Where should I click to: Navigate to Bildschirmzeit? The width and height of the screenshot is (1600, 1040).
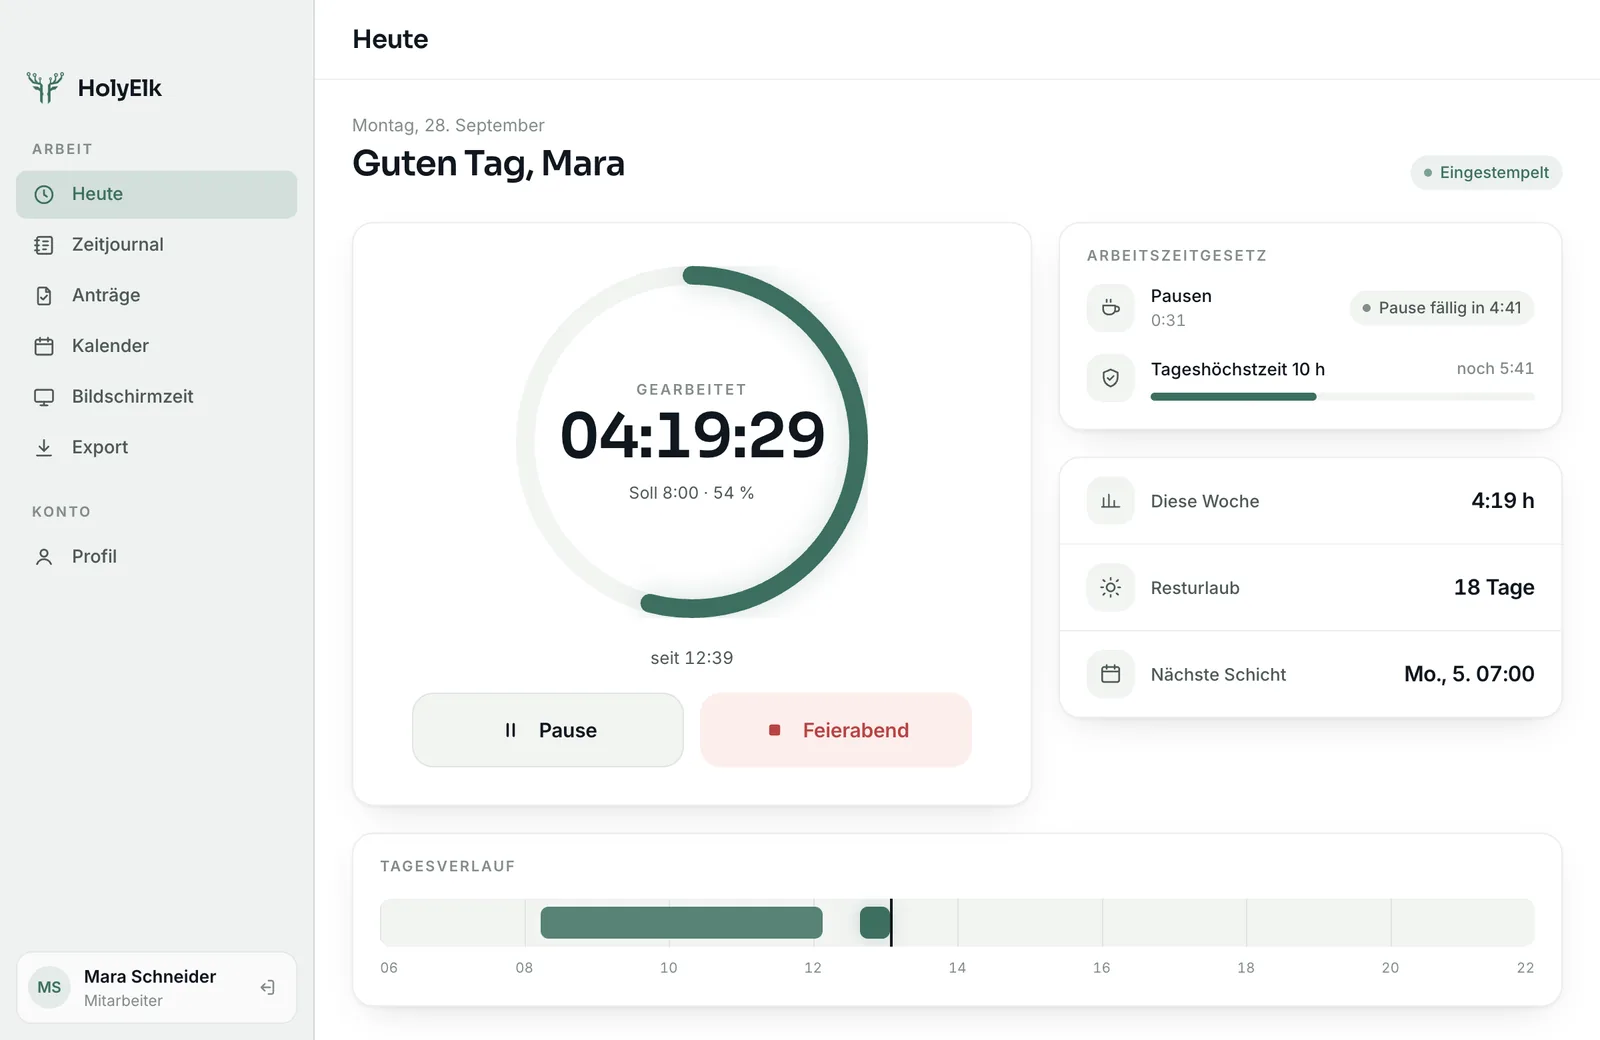[156, 397]
